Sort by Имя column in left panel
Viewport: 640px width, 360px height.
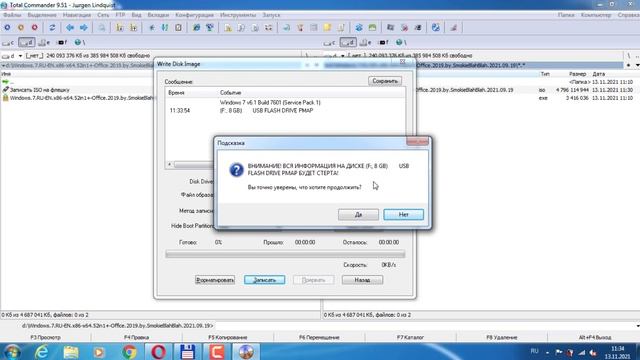6,74
